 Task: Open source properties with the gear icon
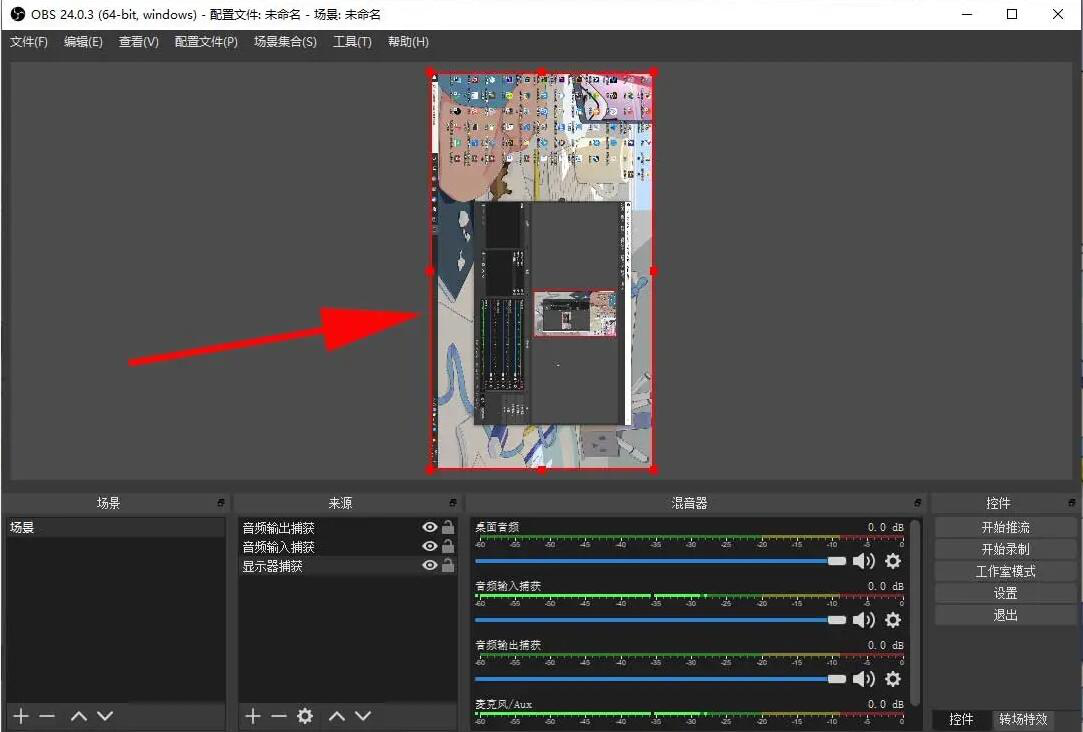point(305,716)
